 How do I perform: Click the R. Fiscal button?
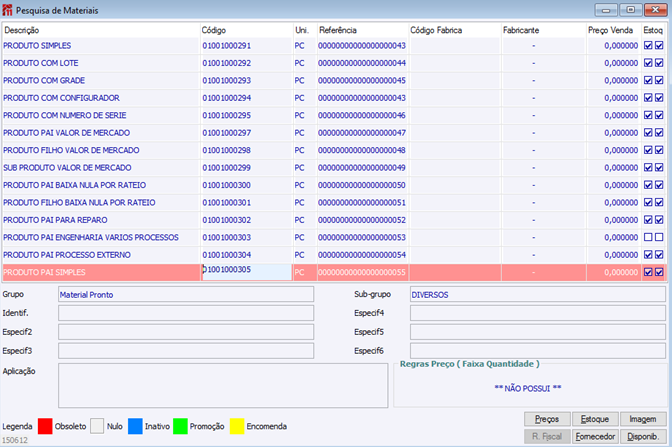(547, 436)
